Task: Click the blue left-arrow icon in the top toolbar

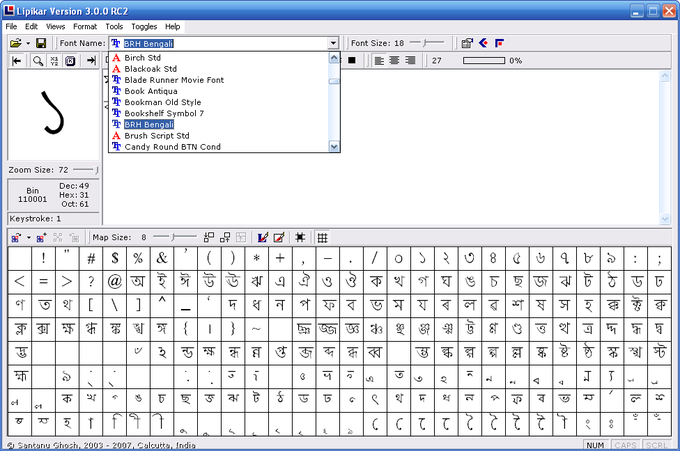Action: click(x=484, y=43)
